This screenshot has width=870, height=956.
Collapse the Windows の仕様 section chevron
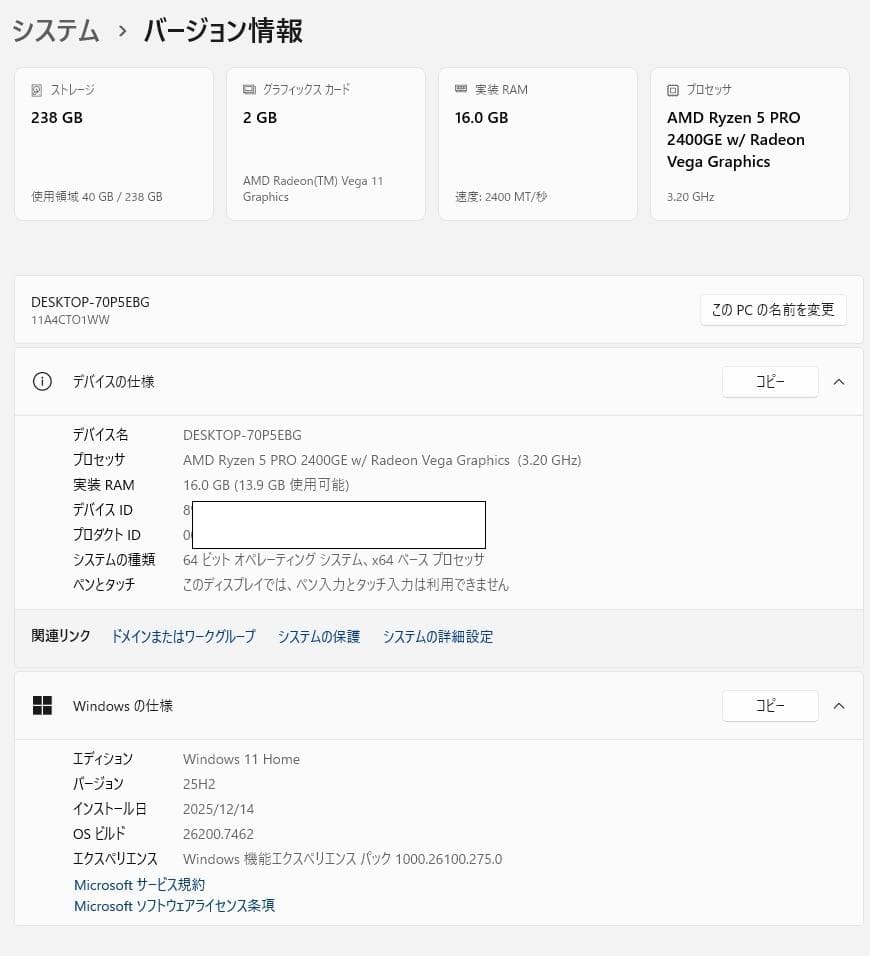(x=839, y=705)
